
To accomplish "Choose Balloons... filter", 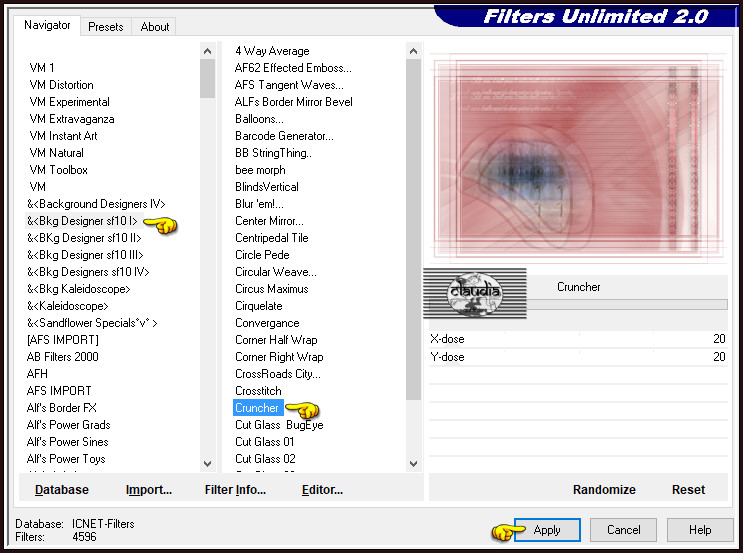I will click(259, 119).
